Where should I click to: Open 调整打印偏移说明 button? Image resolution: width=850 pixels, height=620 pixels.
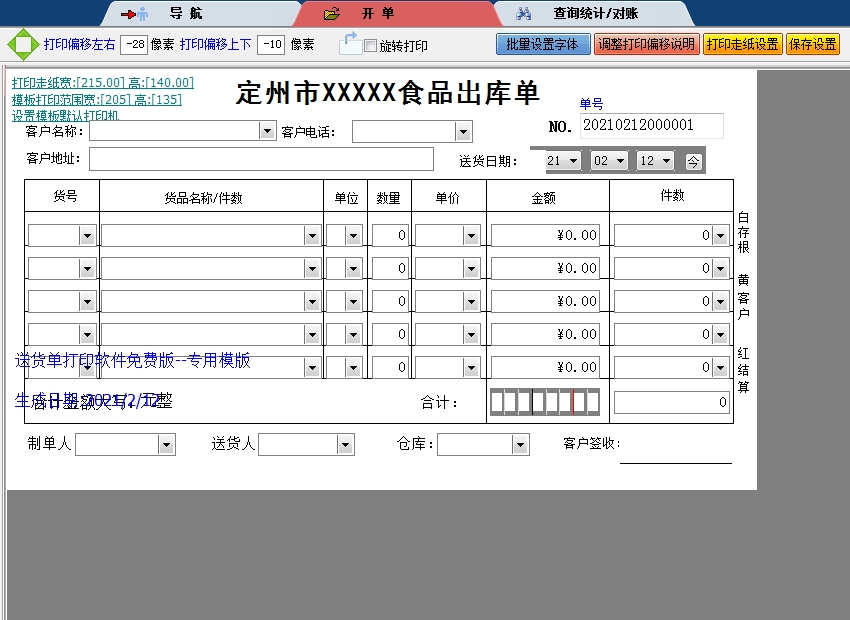pos(646,45)
